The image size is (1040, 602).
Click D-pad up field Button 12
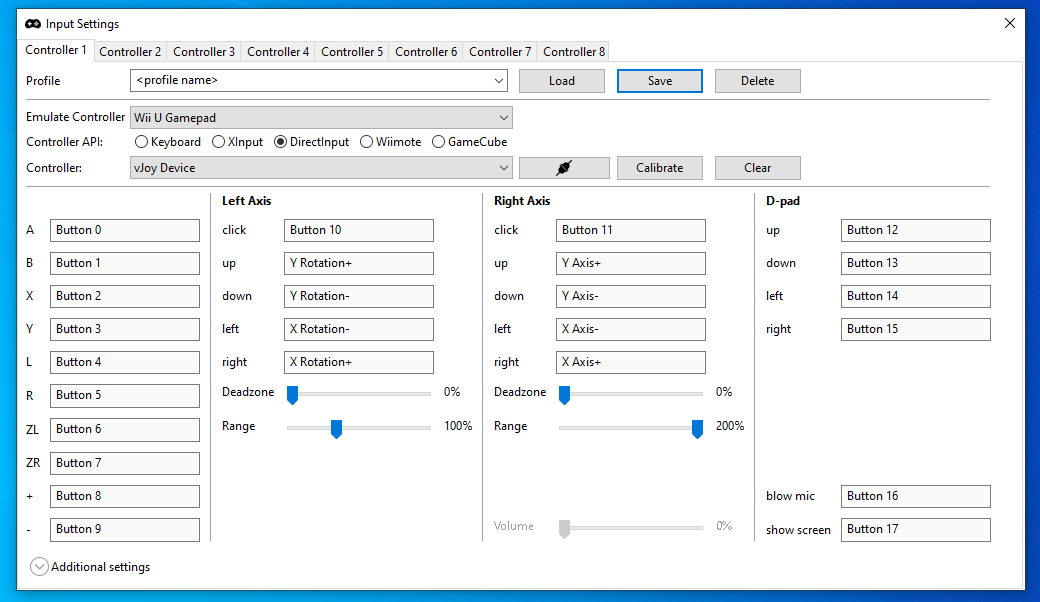[x=916, y=230]
